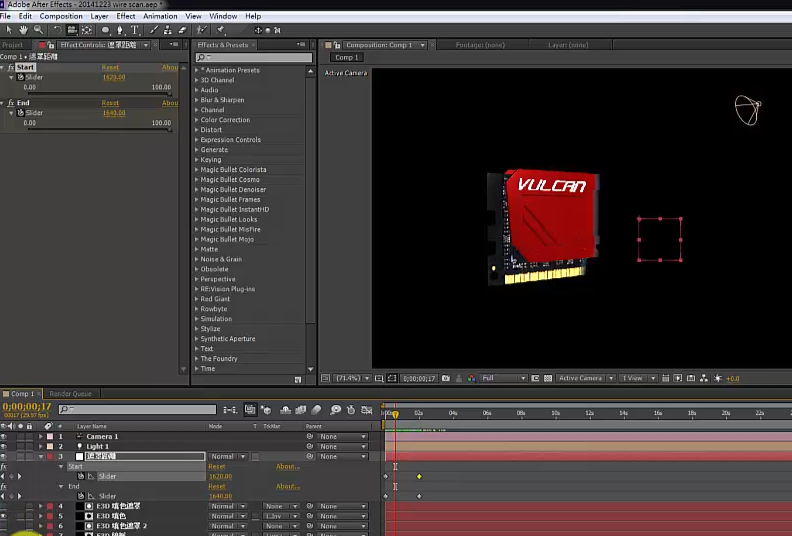Select the Brush tool

pyautogui.click(x=154, y=30)
